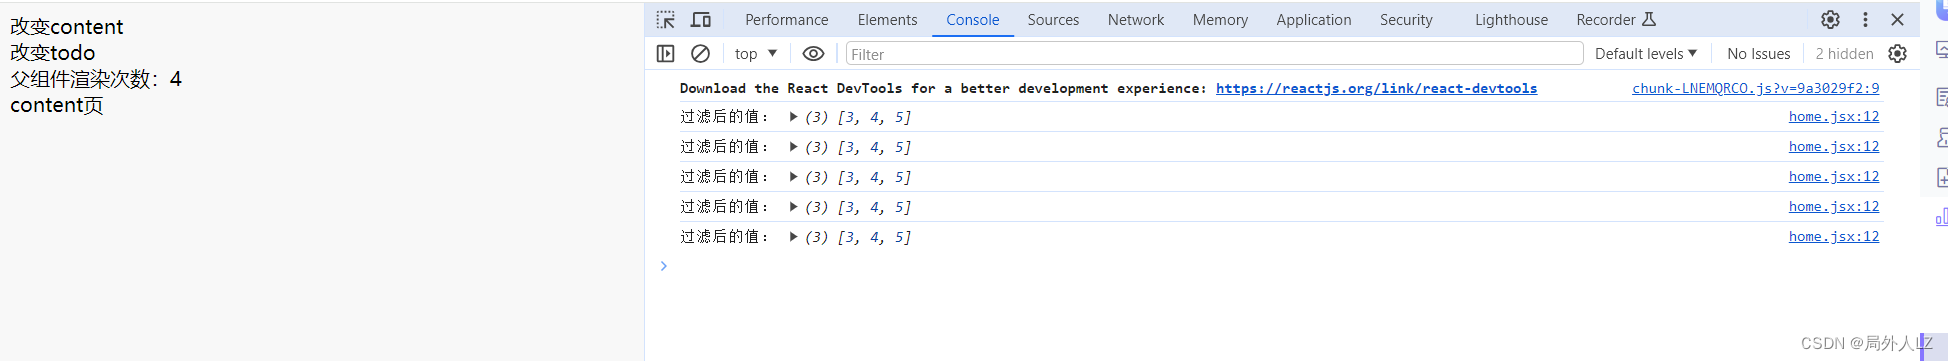Click the 改变content text on the page

[67, 27]
